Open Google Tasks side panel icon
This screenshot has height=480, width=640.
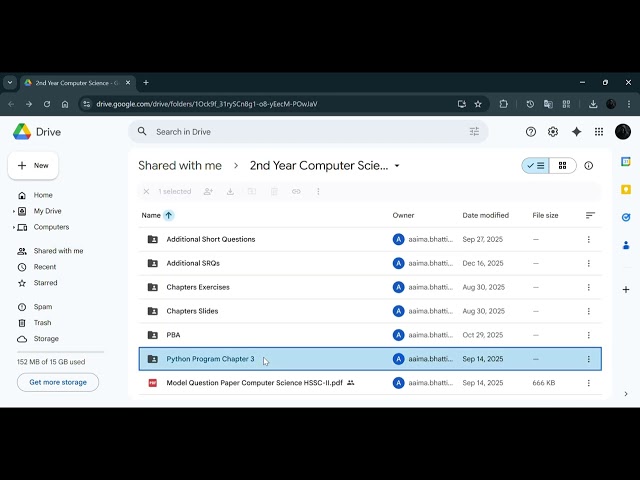626,217
